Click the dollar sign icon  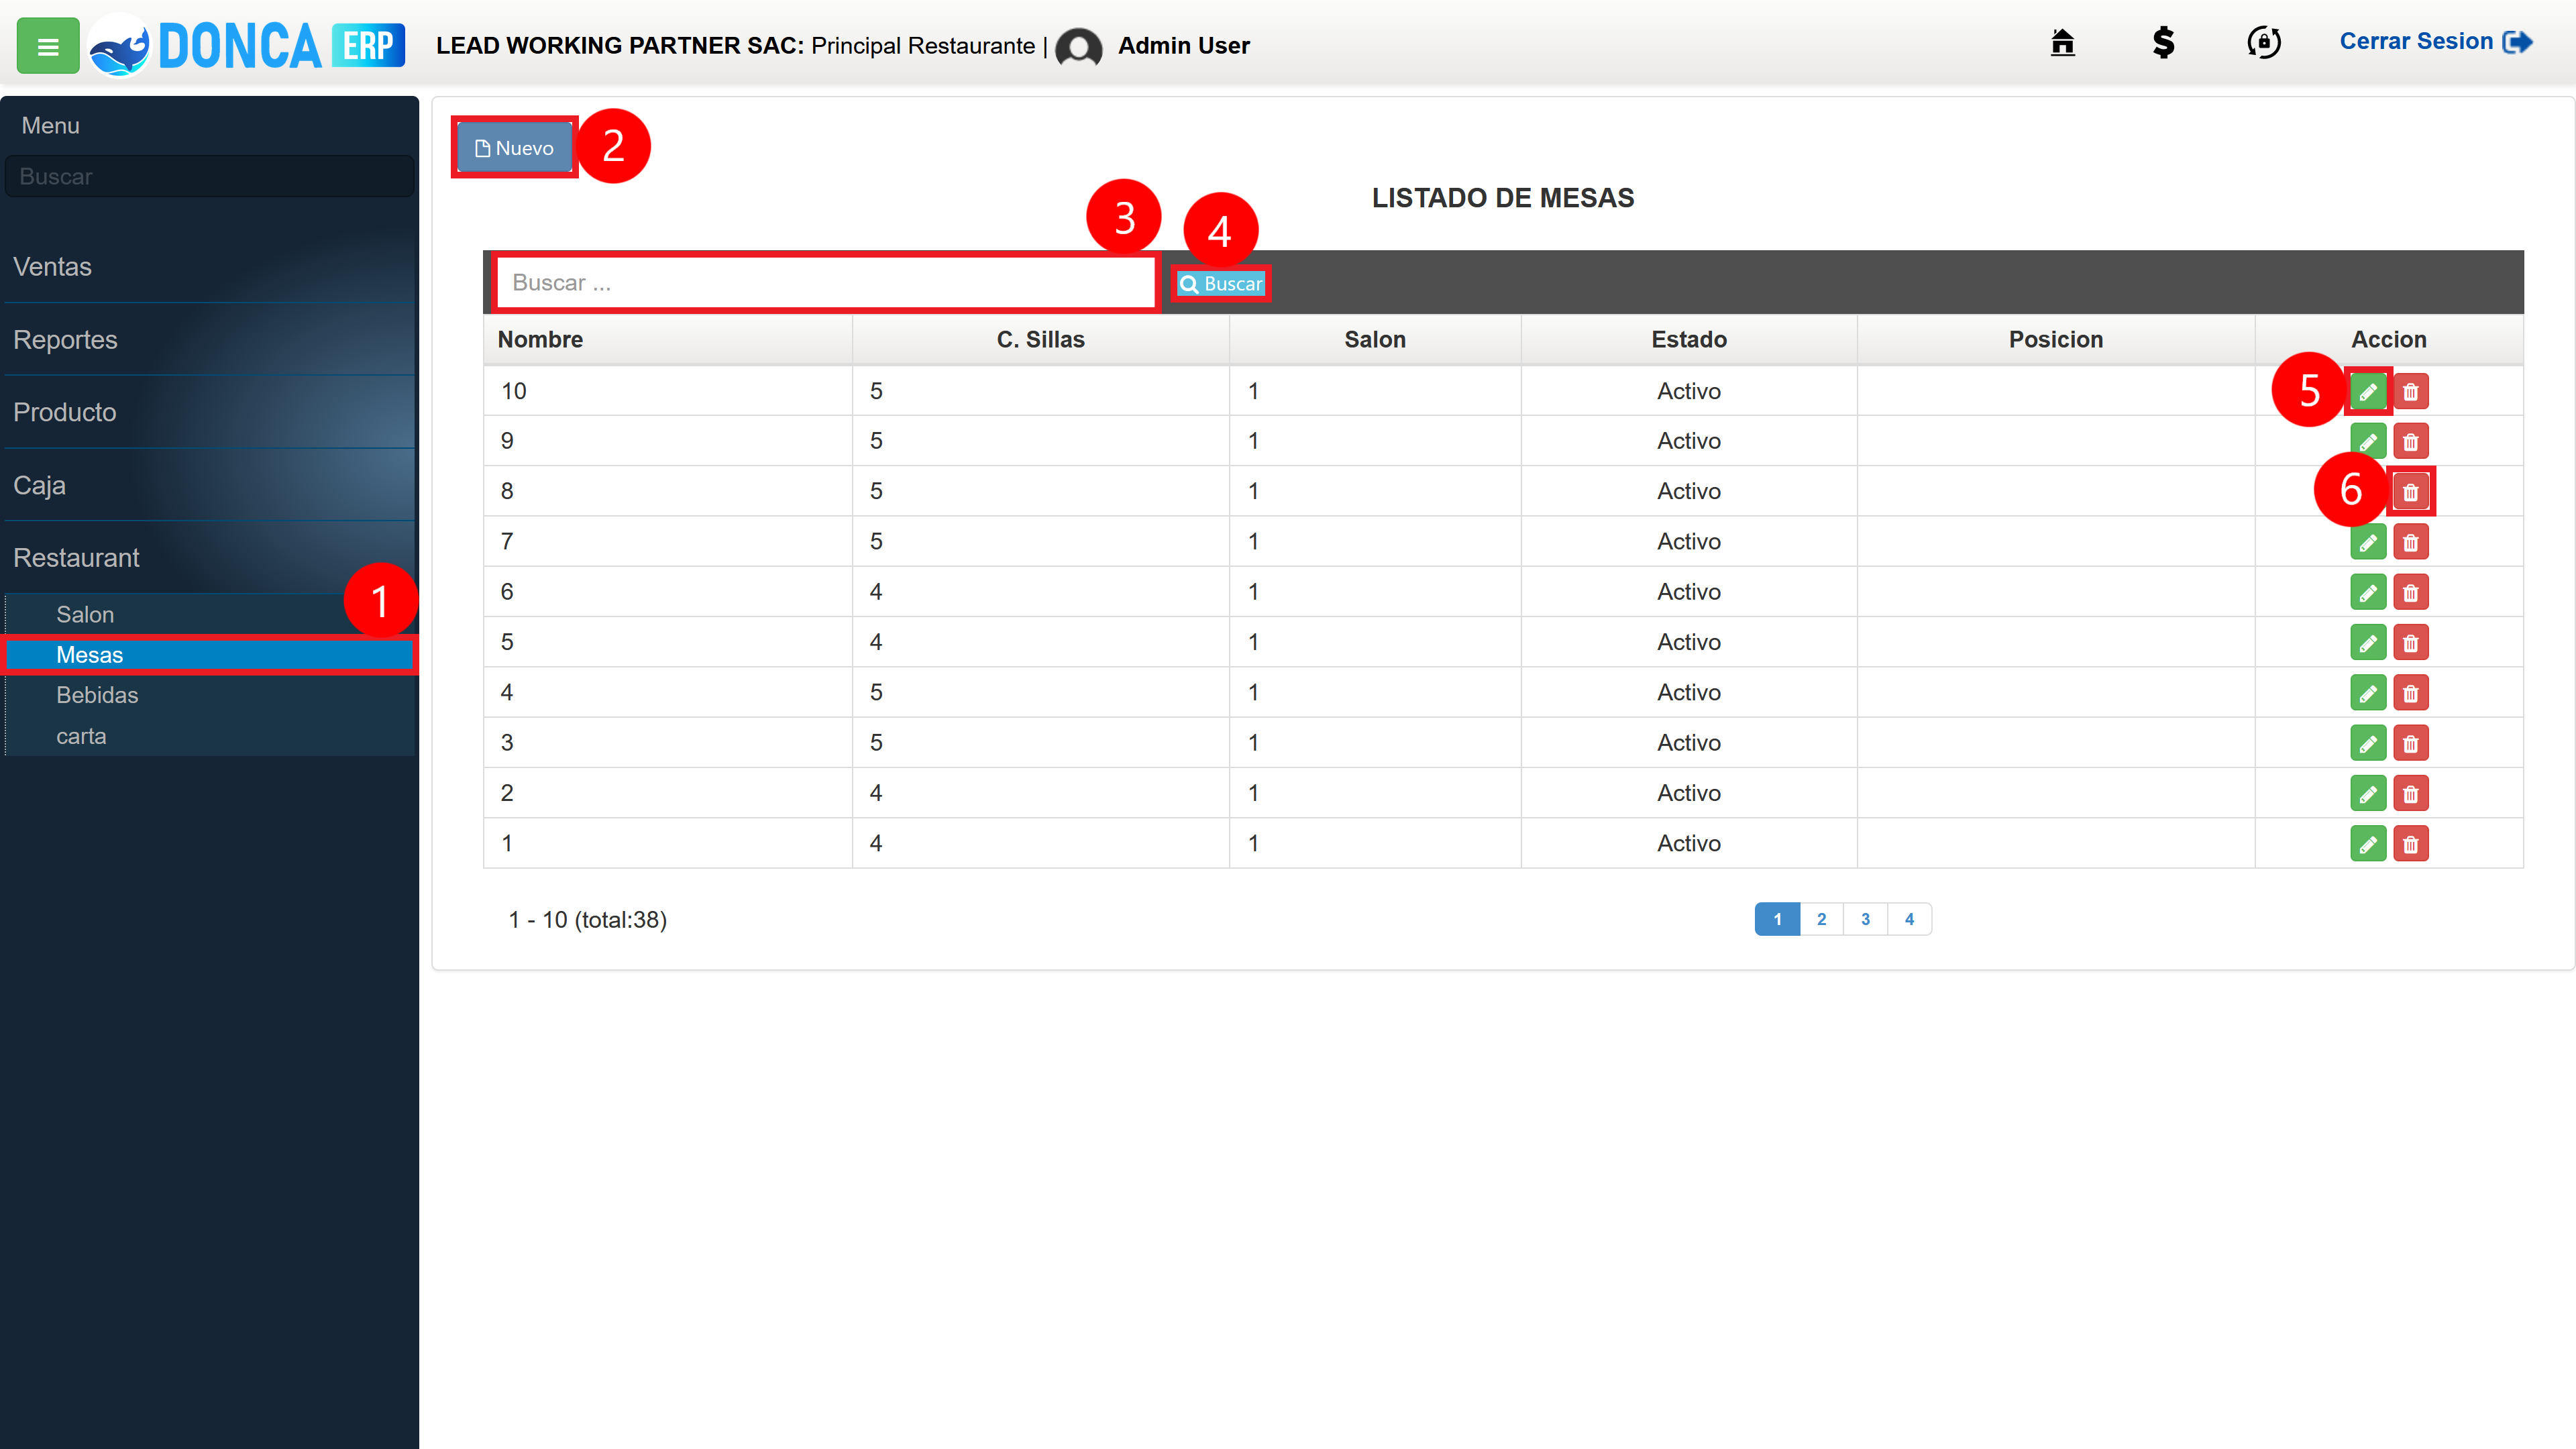[2163, 42]
